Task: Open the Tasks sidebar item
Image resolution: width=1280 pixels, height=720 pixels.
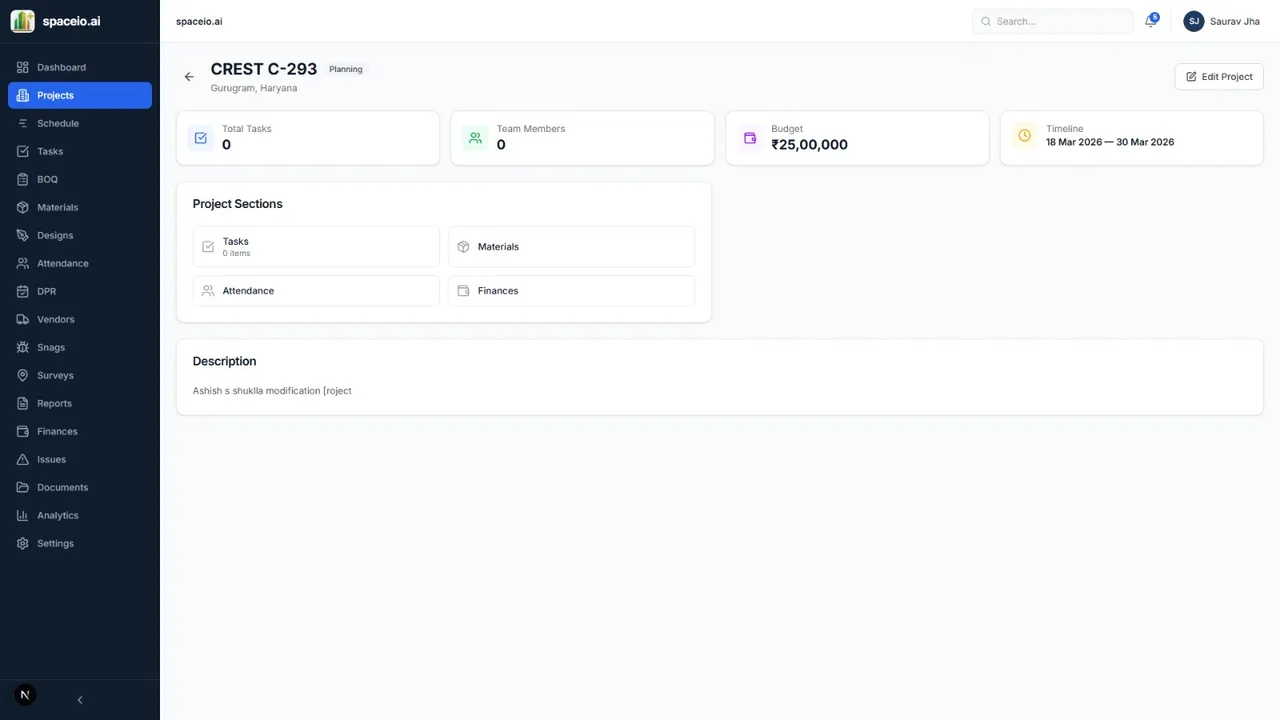Action: (80, 151)
